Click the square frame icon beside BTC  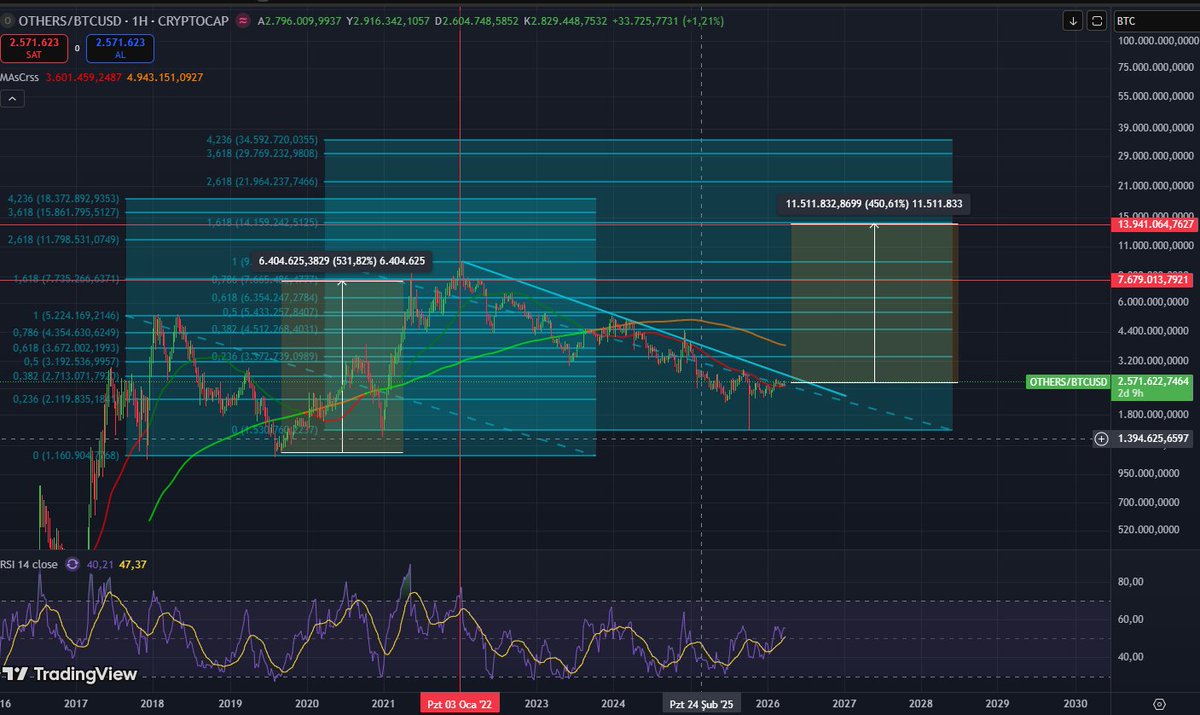[x=1097, y=20]
